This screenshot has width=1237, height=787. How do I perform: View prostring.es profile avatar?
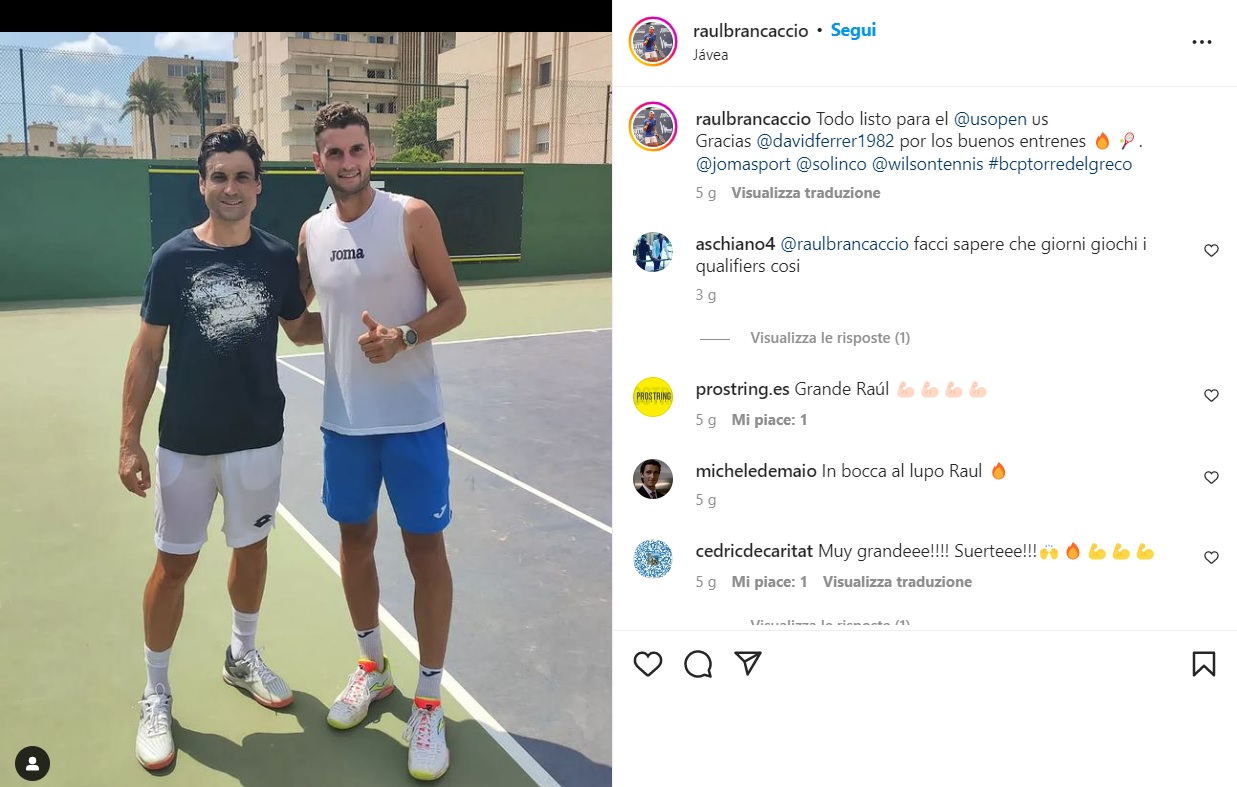coord(653,397)
